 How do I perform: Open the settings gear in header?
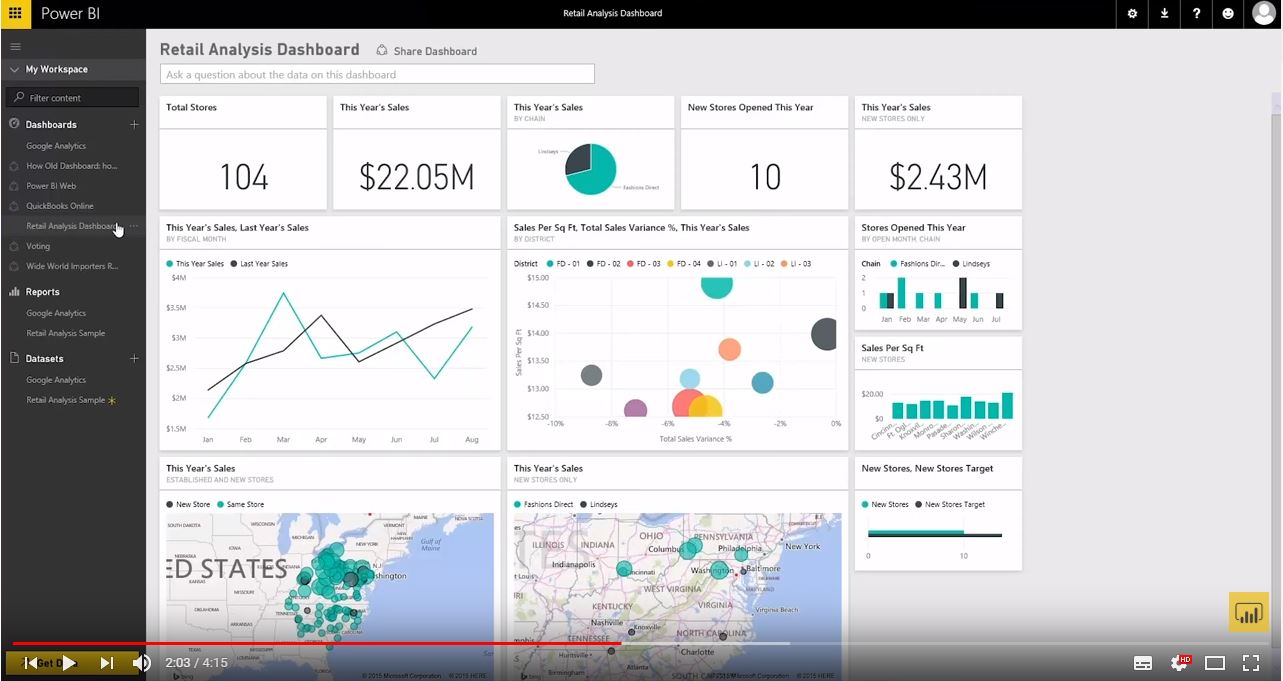tap(1132, 14)
